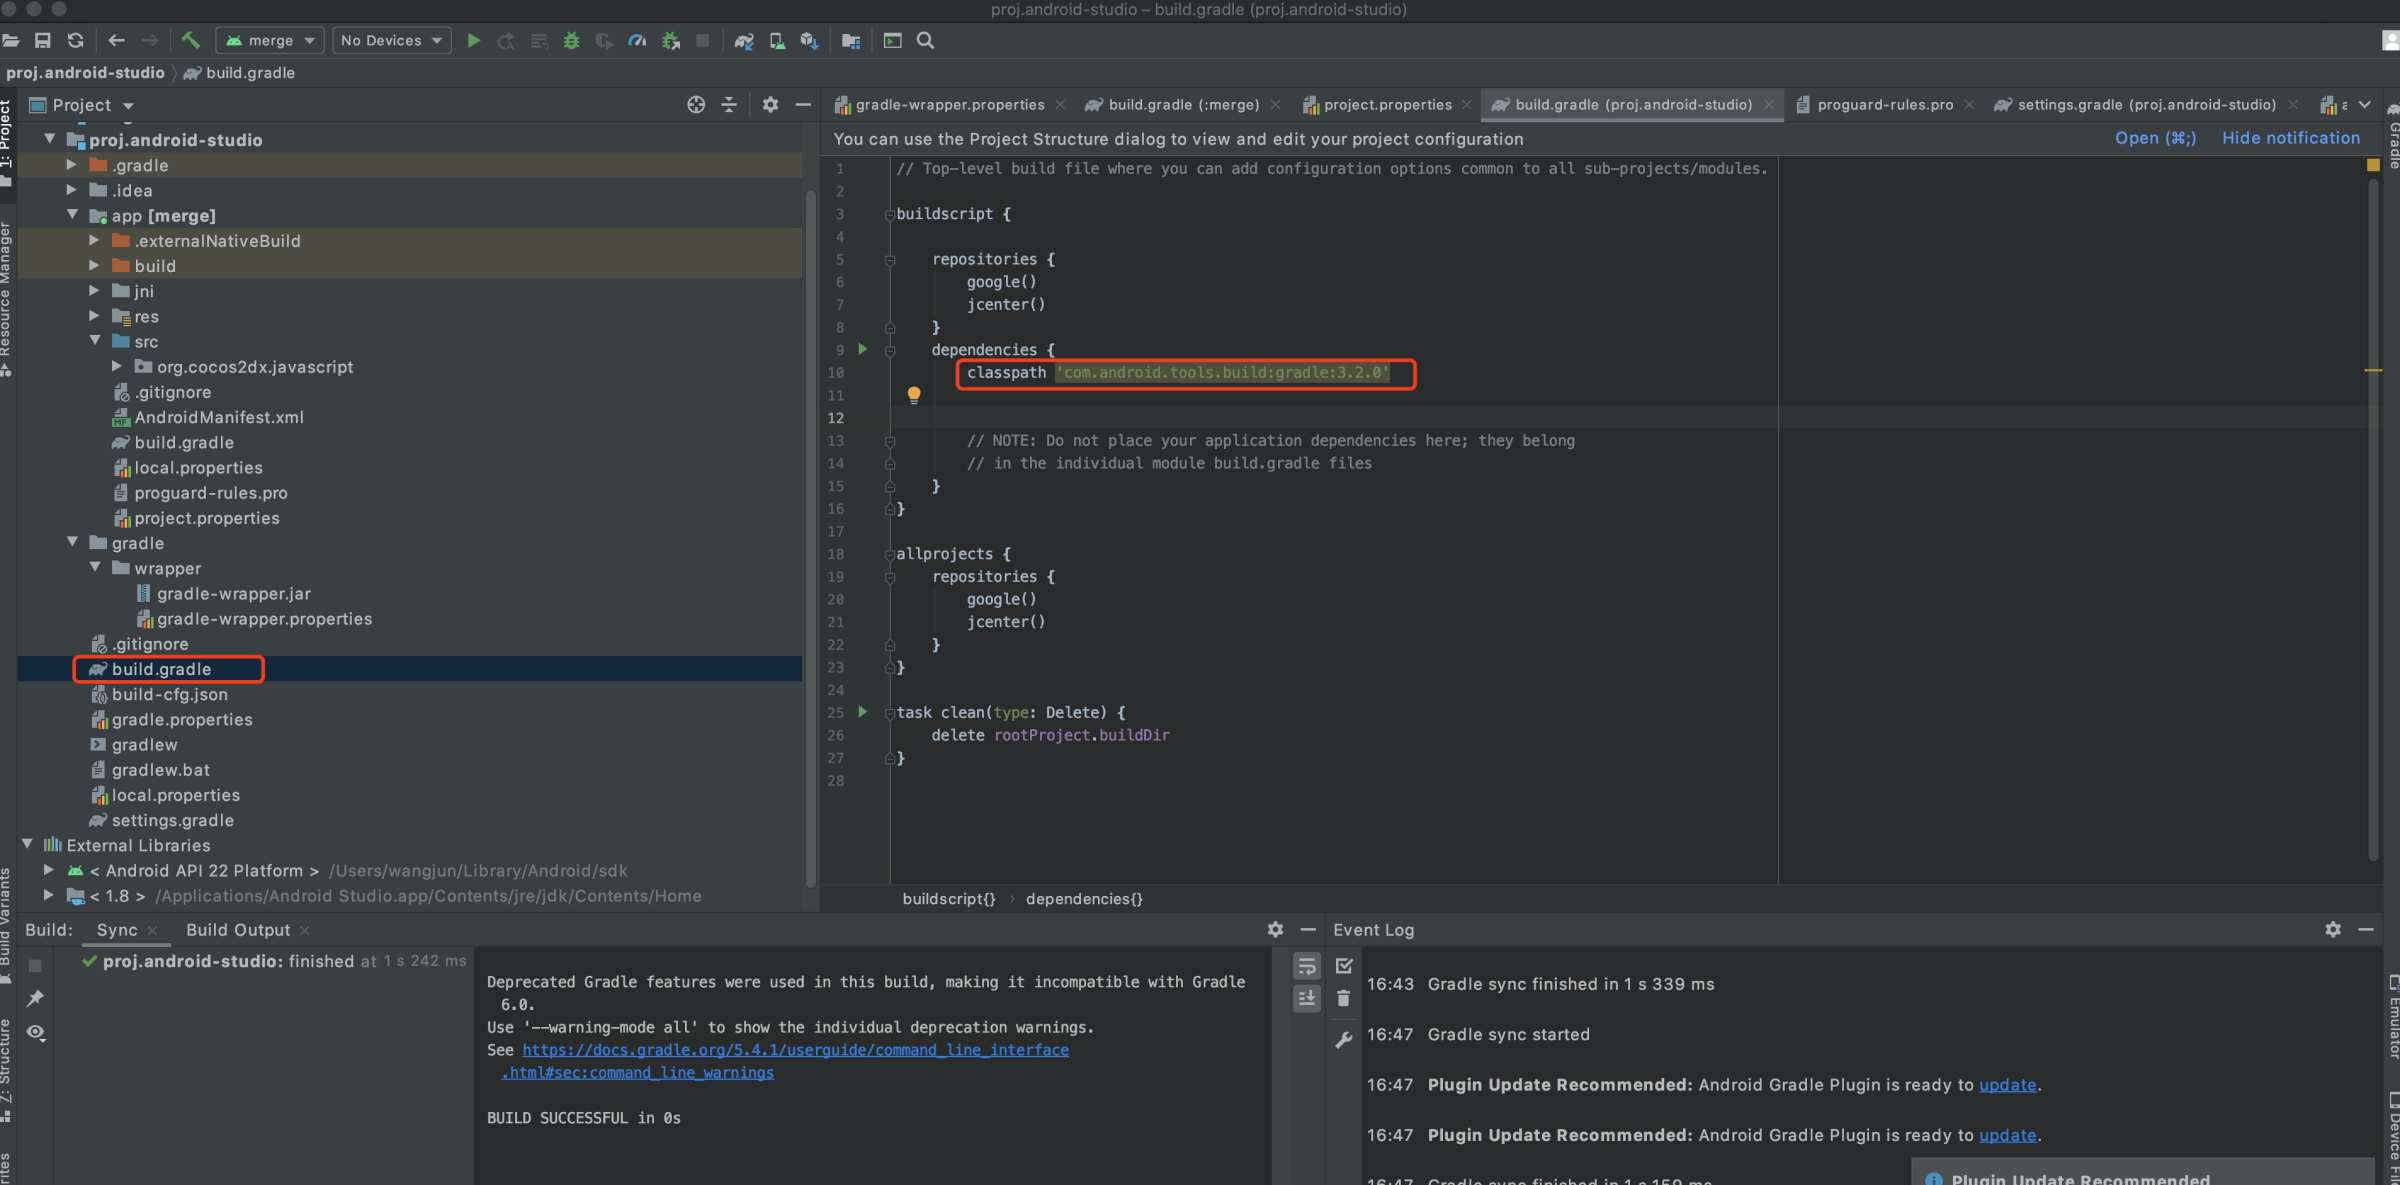Click the Sync refresh toolbar icon
The image size is (2400, 1185).
click(x=75, y=41)
